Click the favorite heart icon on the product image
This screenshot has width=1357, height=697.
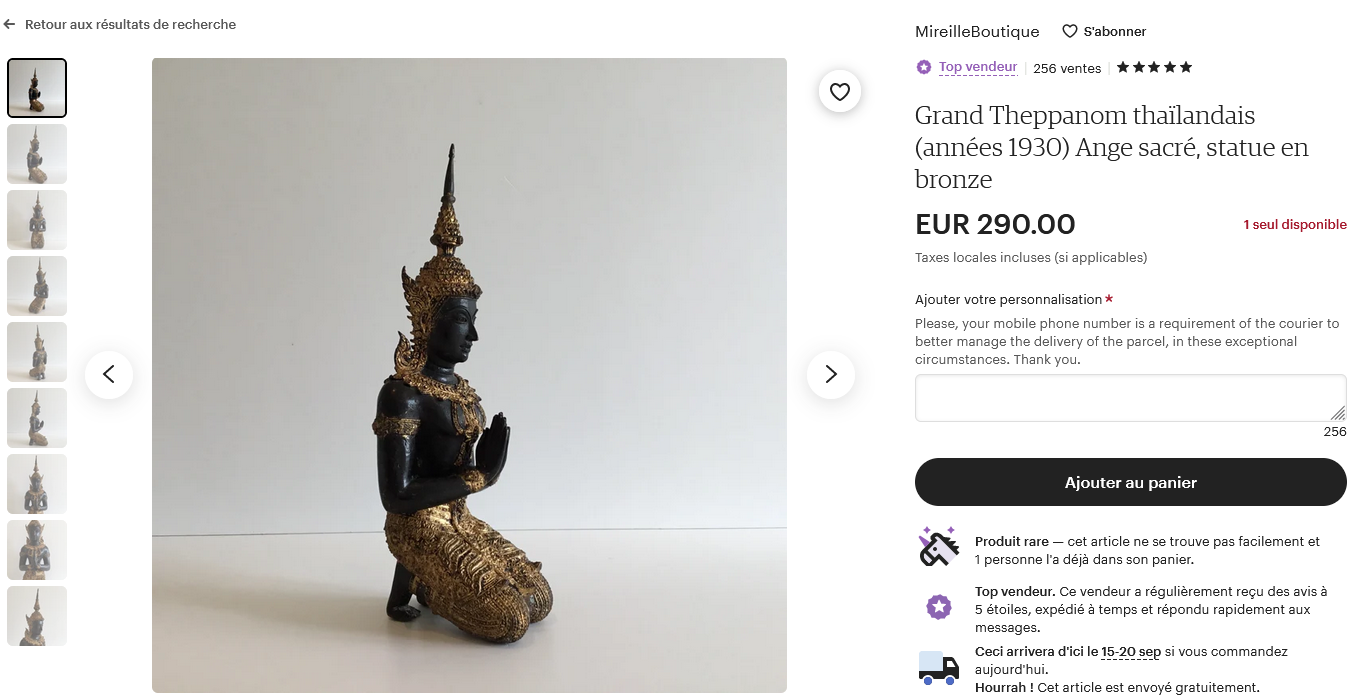[x=840, y=92]
